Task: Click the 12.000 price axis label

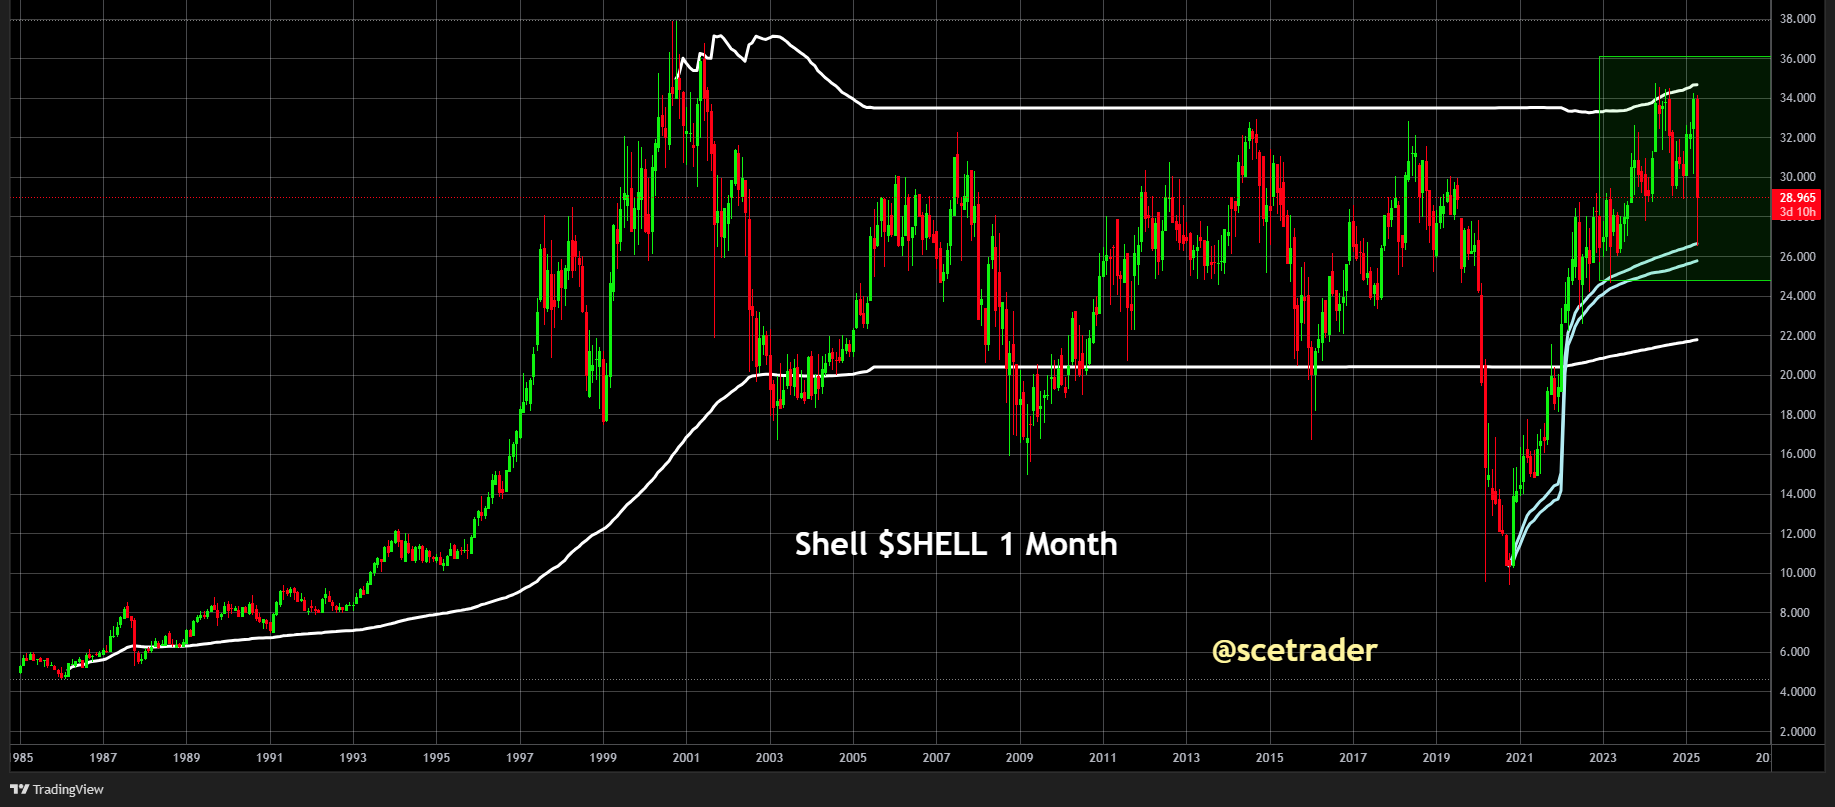Action: (1798, 534)
